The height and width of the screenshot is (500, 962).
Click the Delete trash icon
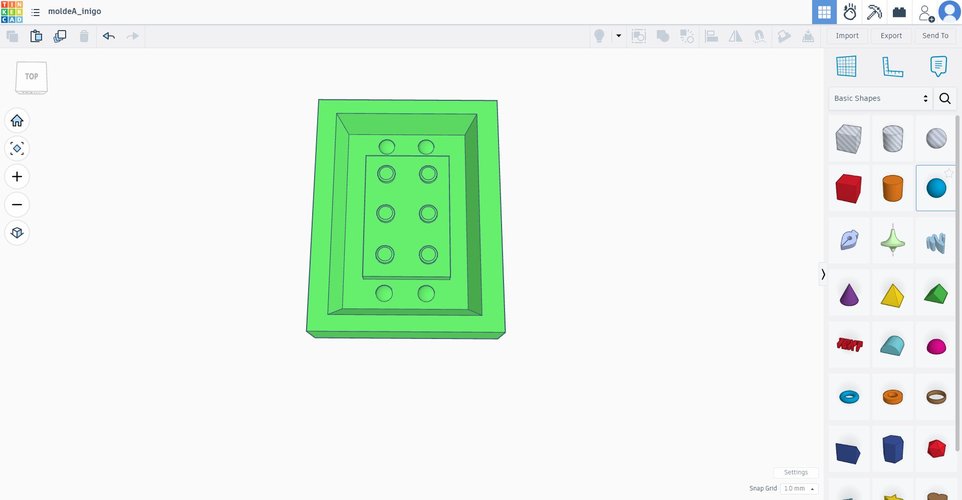84,36
